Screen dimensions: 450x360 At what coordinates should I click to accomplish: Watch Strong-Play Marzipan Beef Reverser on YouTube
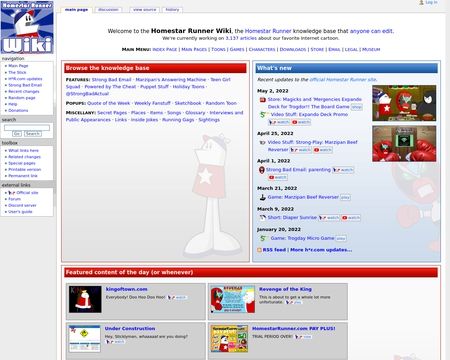click(323, 150)
